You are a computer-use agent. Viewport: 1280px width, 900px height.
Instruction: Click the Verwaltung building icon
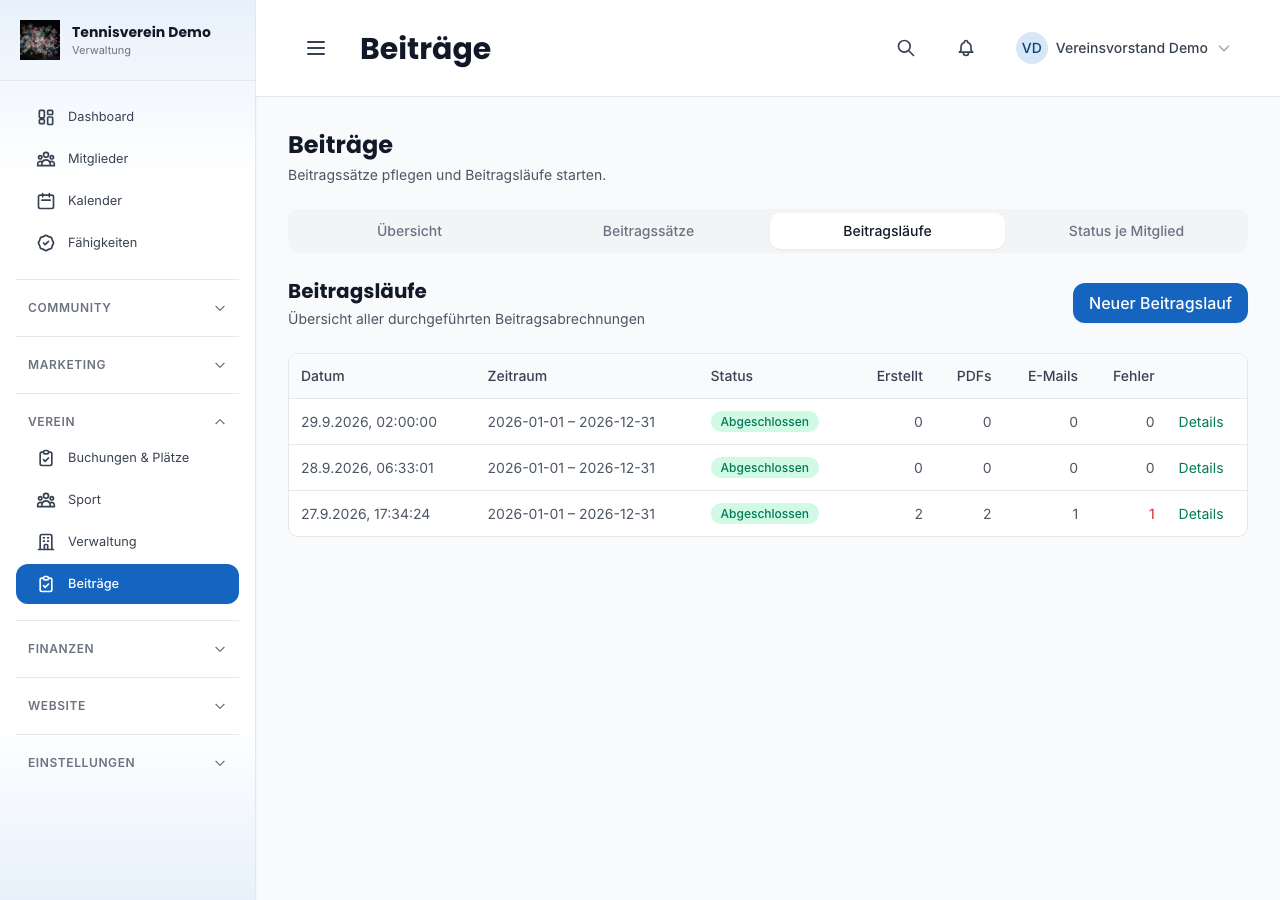[x=46, y=542]
